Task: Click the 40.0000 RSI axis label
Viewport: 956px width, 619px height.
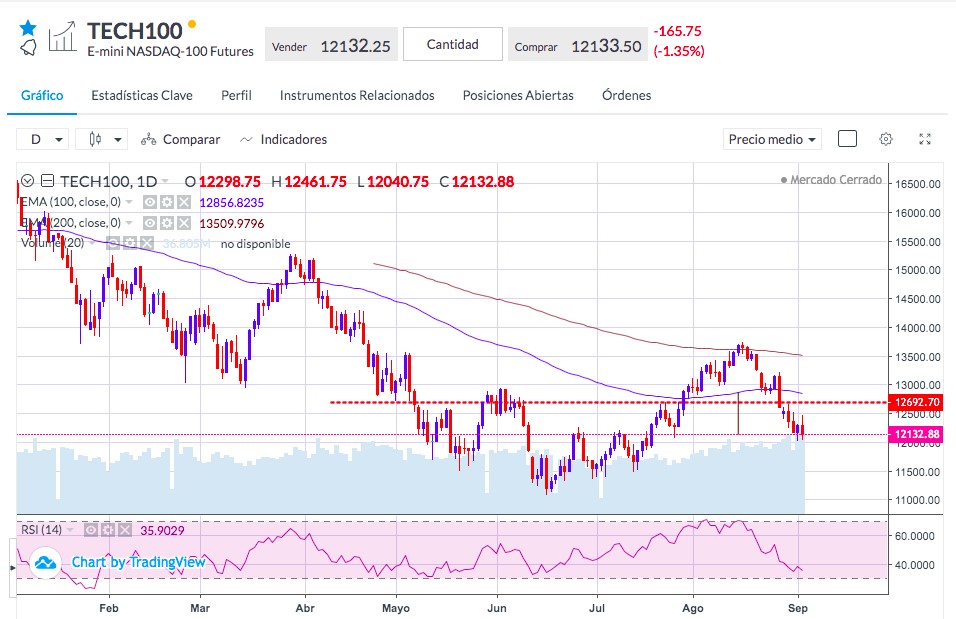Action: click(x=915, y=565)
